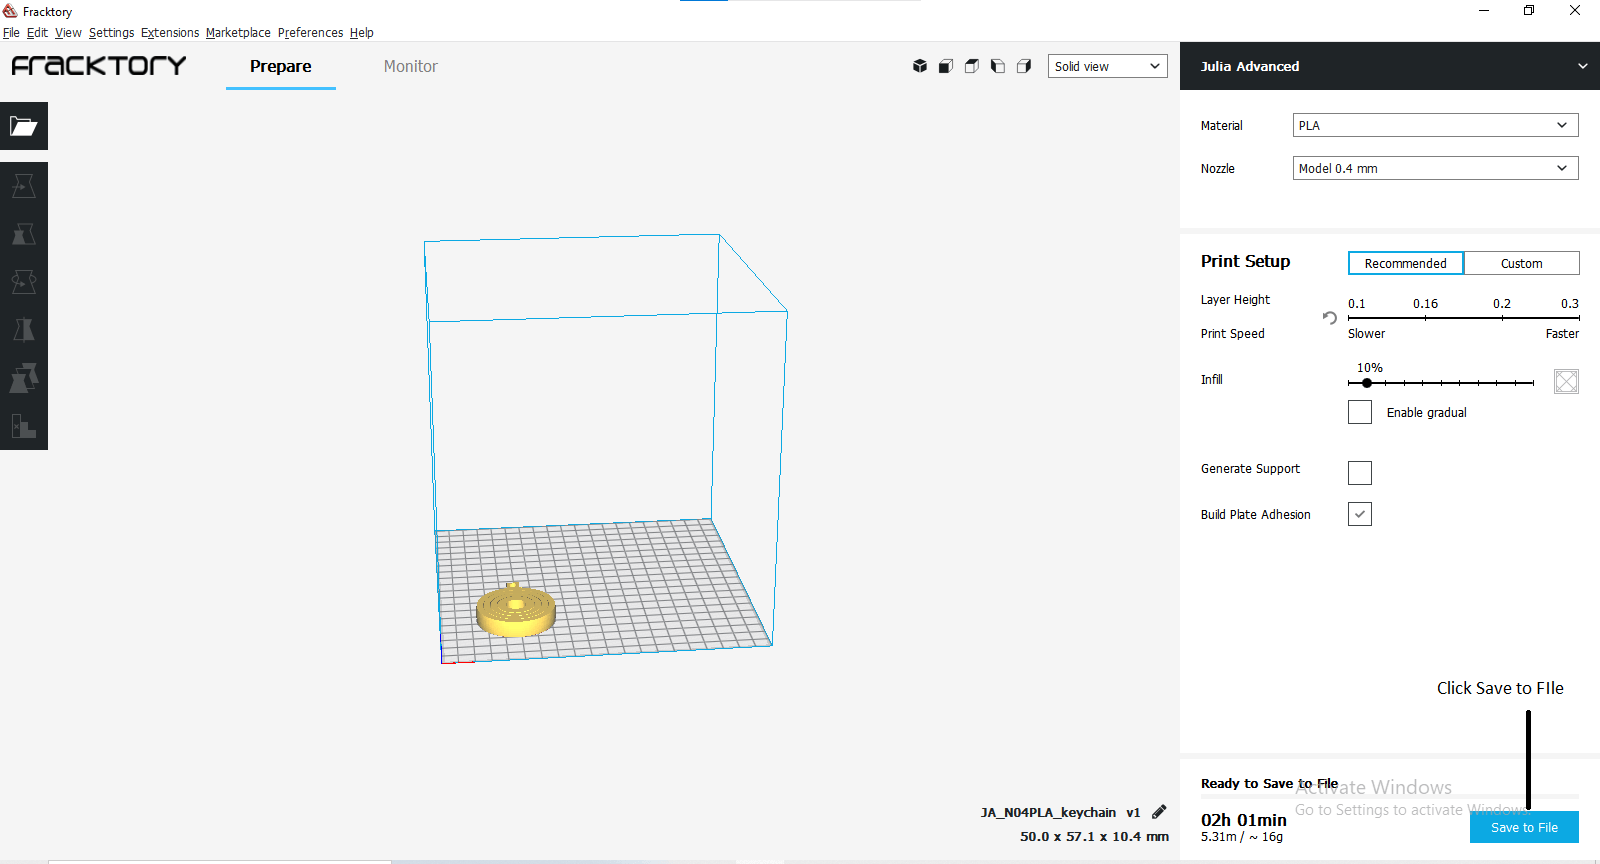Select the Mirror tool in sidebar
This screenshot has width=1600, height=864.
point(24,330)
